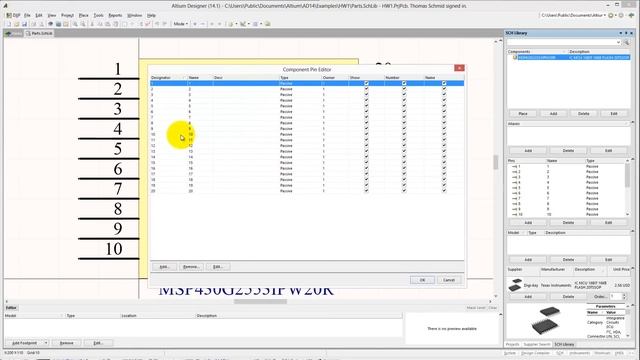Collapse the Pins section arrow in SCH Library
Viewport: 640px width, 360px height.
coord(633,160)
